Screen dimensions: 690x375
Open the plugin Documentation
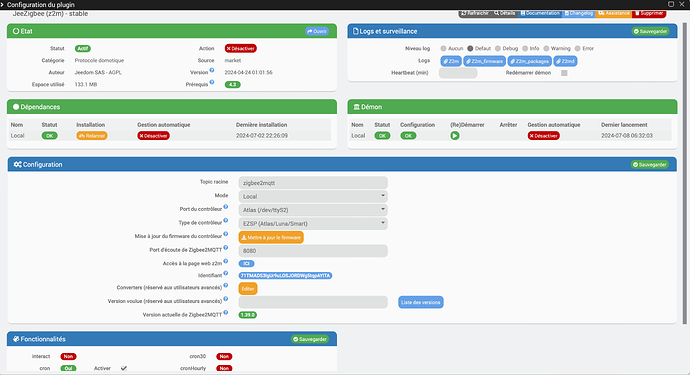[540, 13]
